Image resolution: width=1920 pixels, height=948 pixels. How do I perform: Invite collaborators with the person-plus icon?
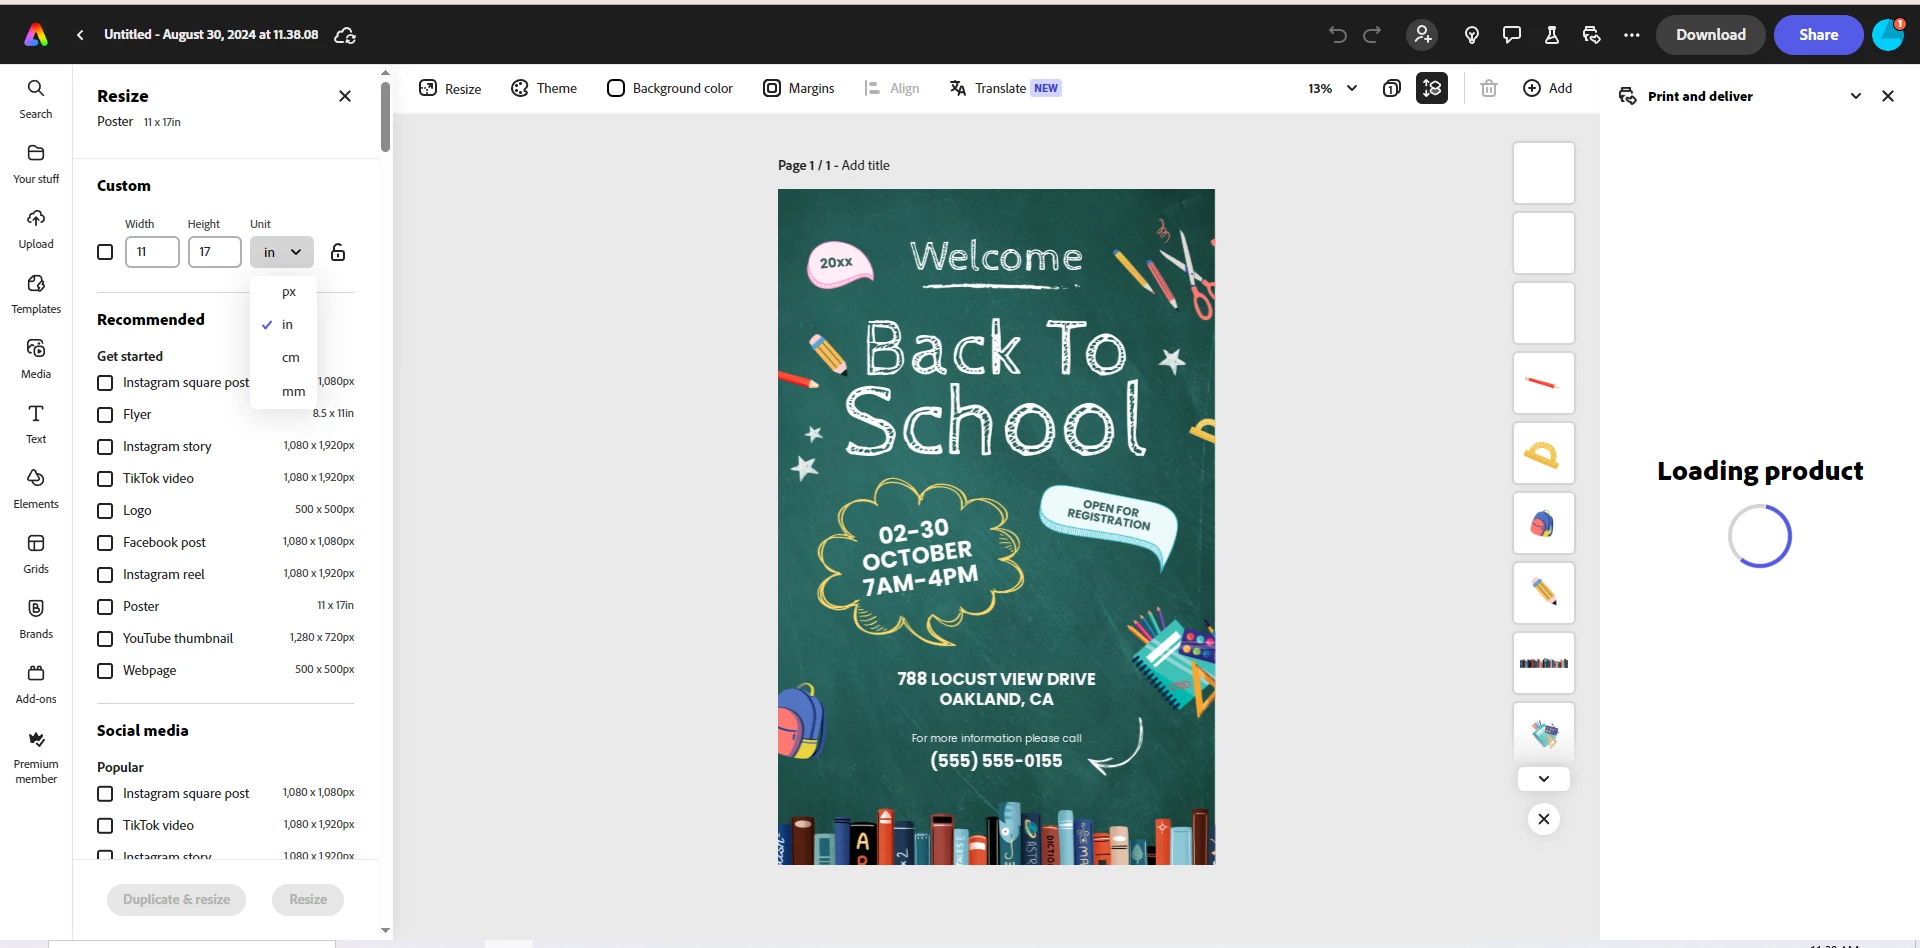pyautogui.click(x=1422, y=35)
